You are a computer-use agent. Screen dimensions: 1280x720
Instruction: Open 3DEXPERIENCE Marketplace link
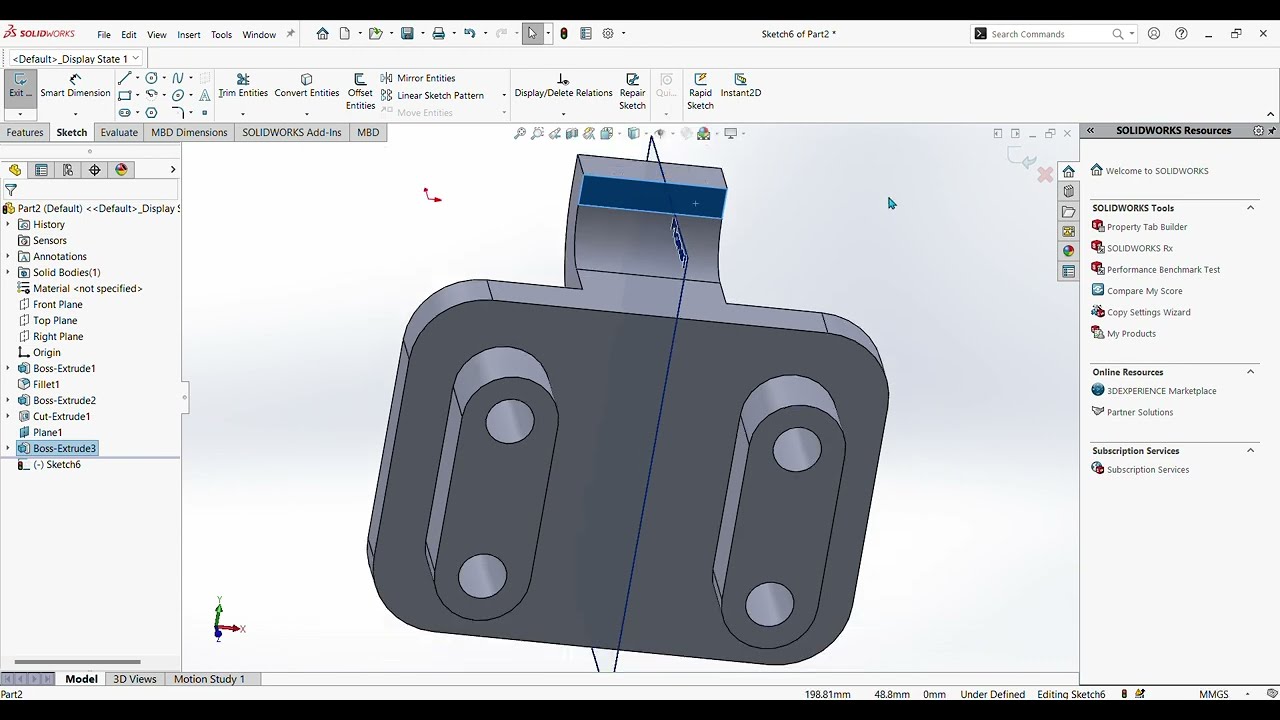coord(1154,391)
